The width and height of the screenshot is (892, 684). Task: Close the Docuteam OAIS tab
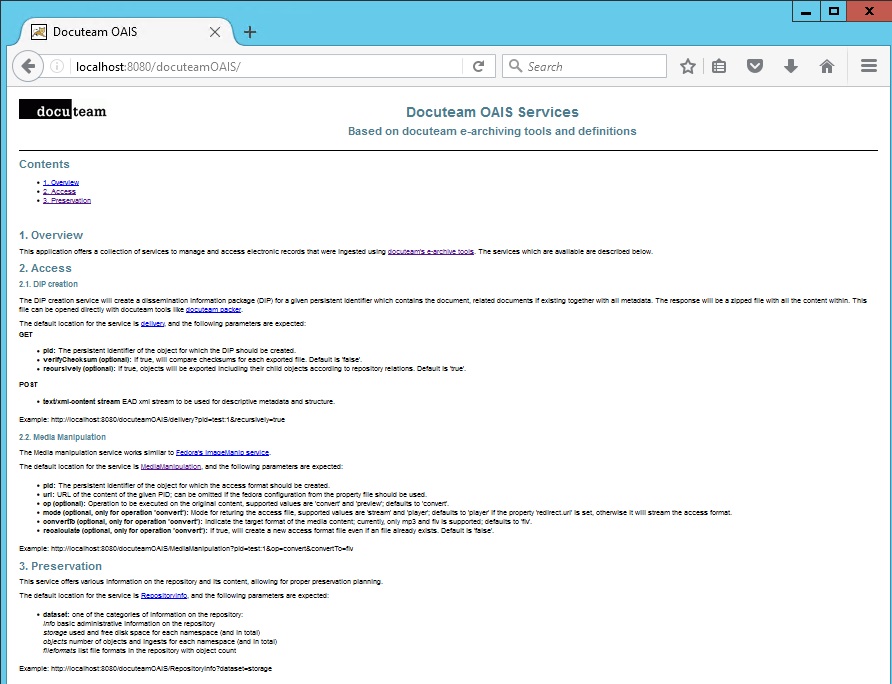(x=215, y=32)
